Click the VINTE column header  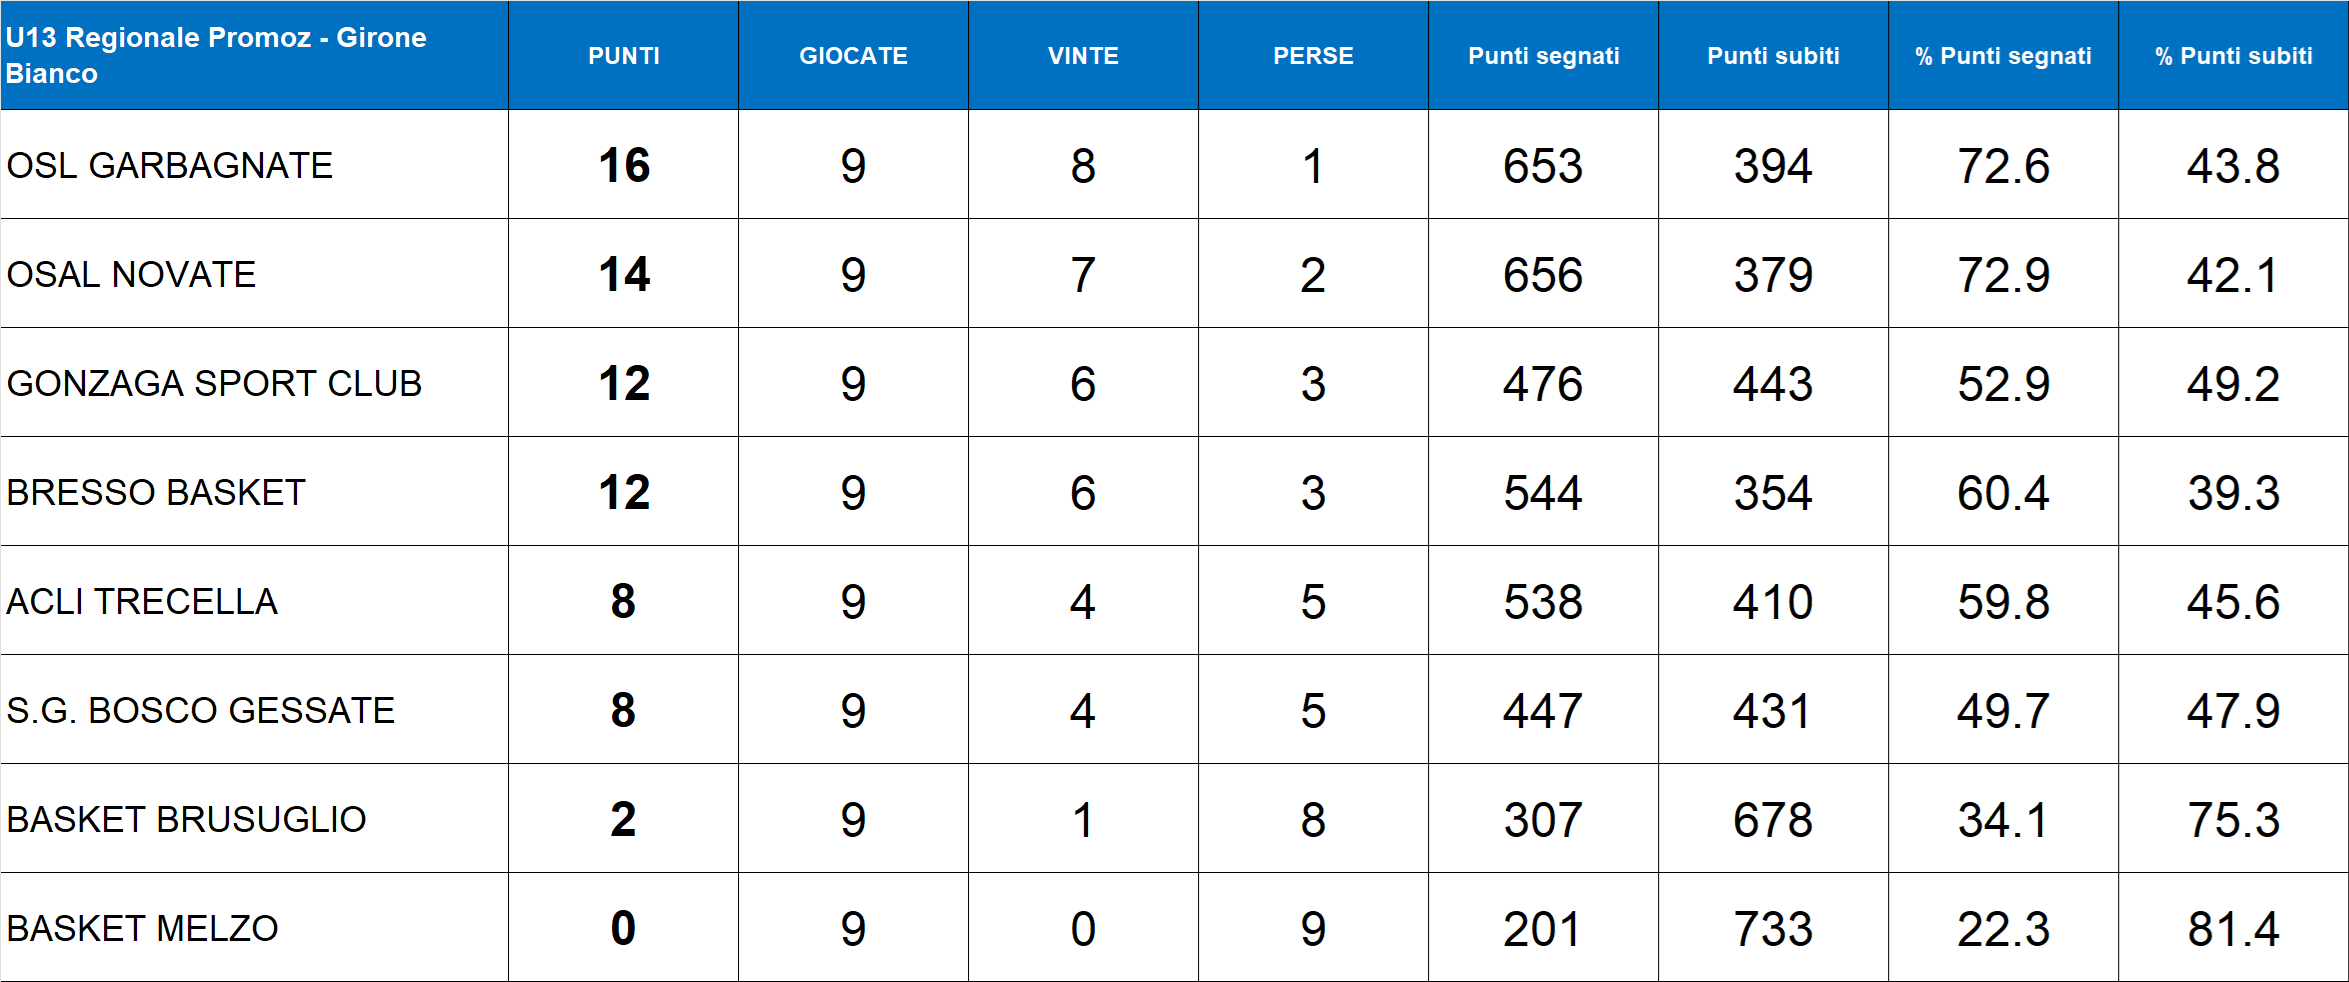pos(1083,56)
